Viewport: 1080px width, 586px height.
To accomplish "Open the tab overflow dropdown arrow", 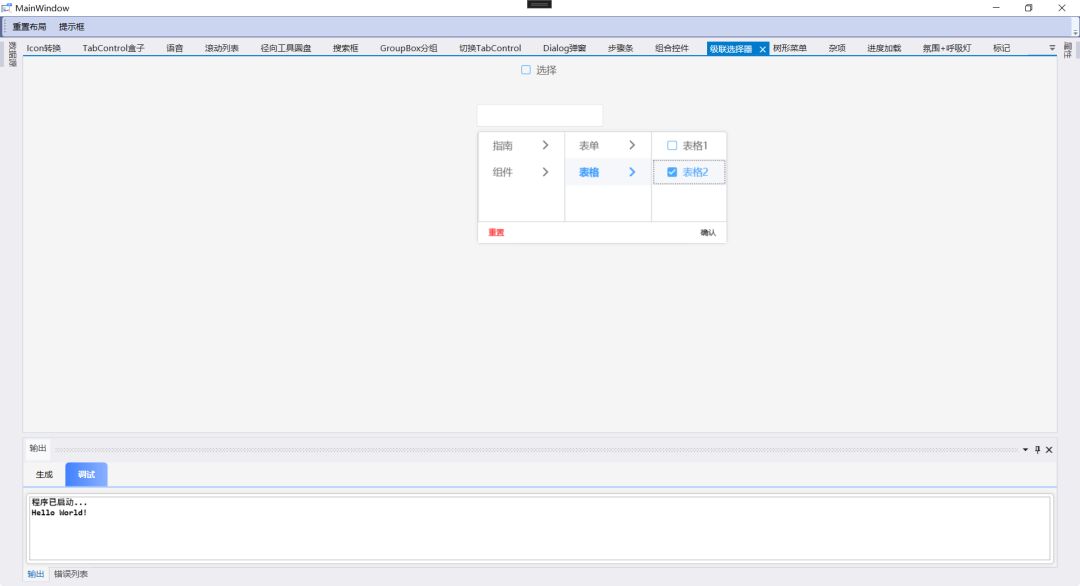I will (1052, 48).
